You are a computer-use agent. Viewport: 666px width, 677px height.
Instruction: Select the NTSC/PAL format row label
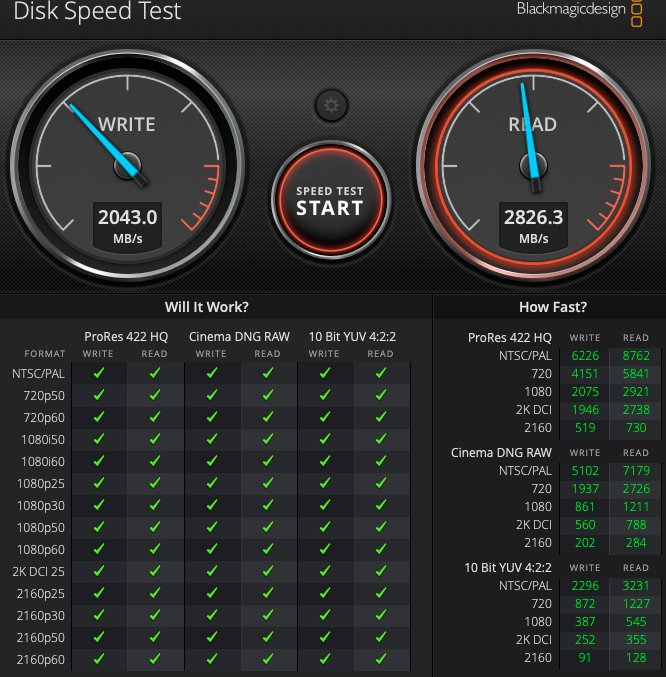pos(38,373)
